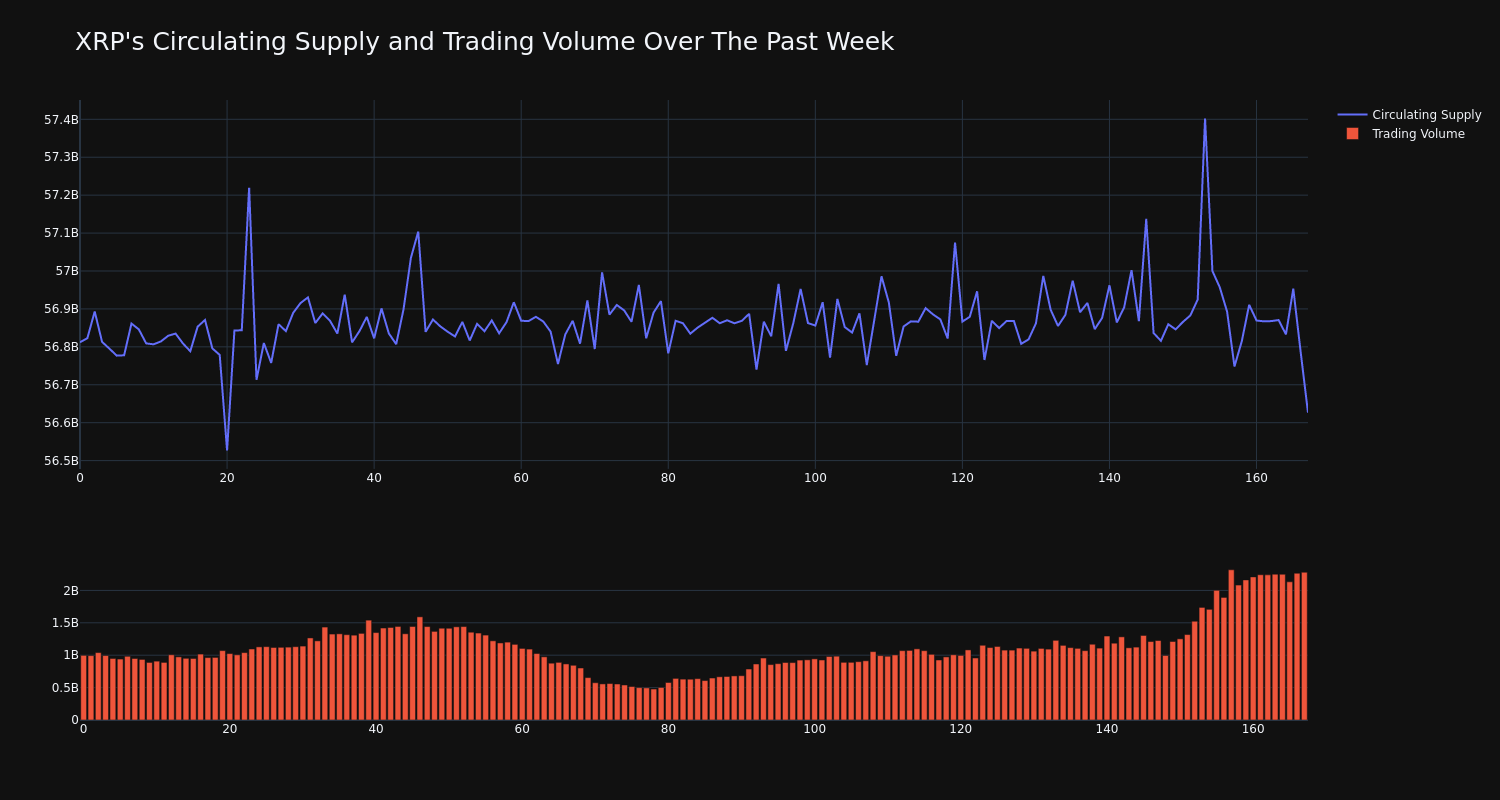Screen dimensions: 1500x800
Task: Click the 57.3B y-axis label
Action: coord(60,157)
